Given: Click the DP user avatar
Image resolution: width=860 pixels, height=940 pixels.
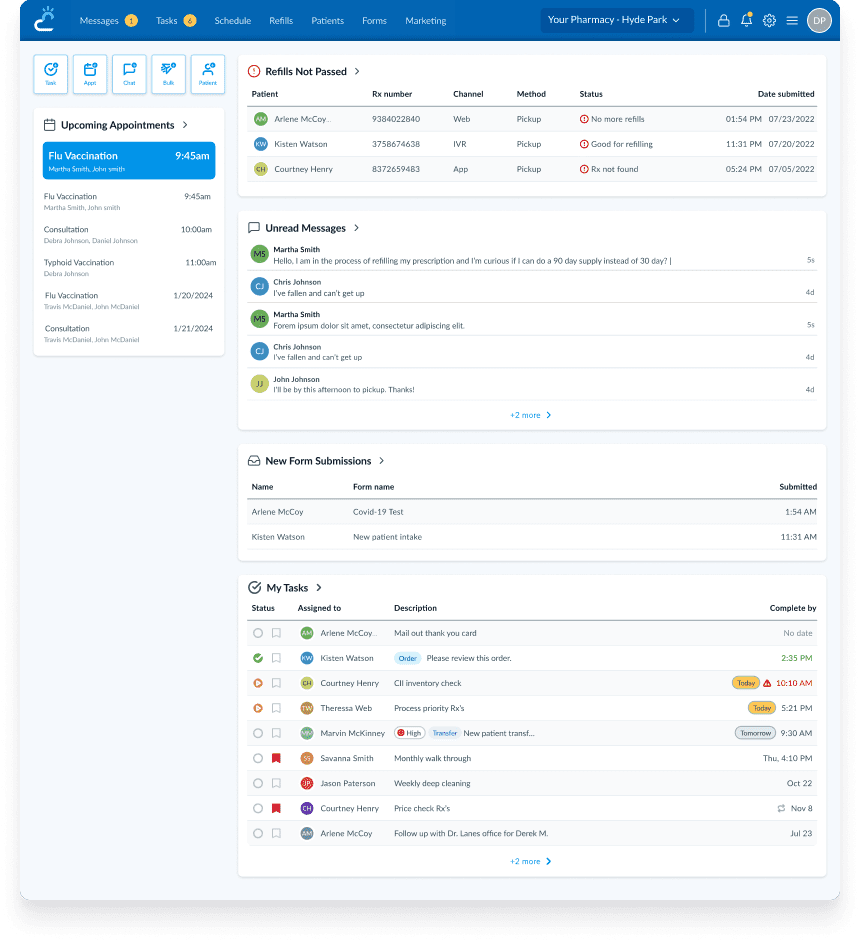Looking at the screenshot, I should click(x=819, y=20).
